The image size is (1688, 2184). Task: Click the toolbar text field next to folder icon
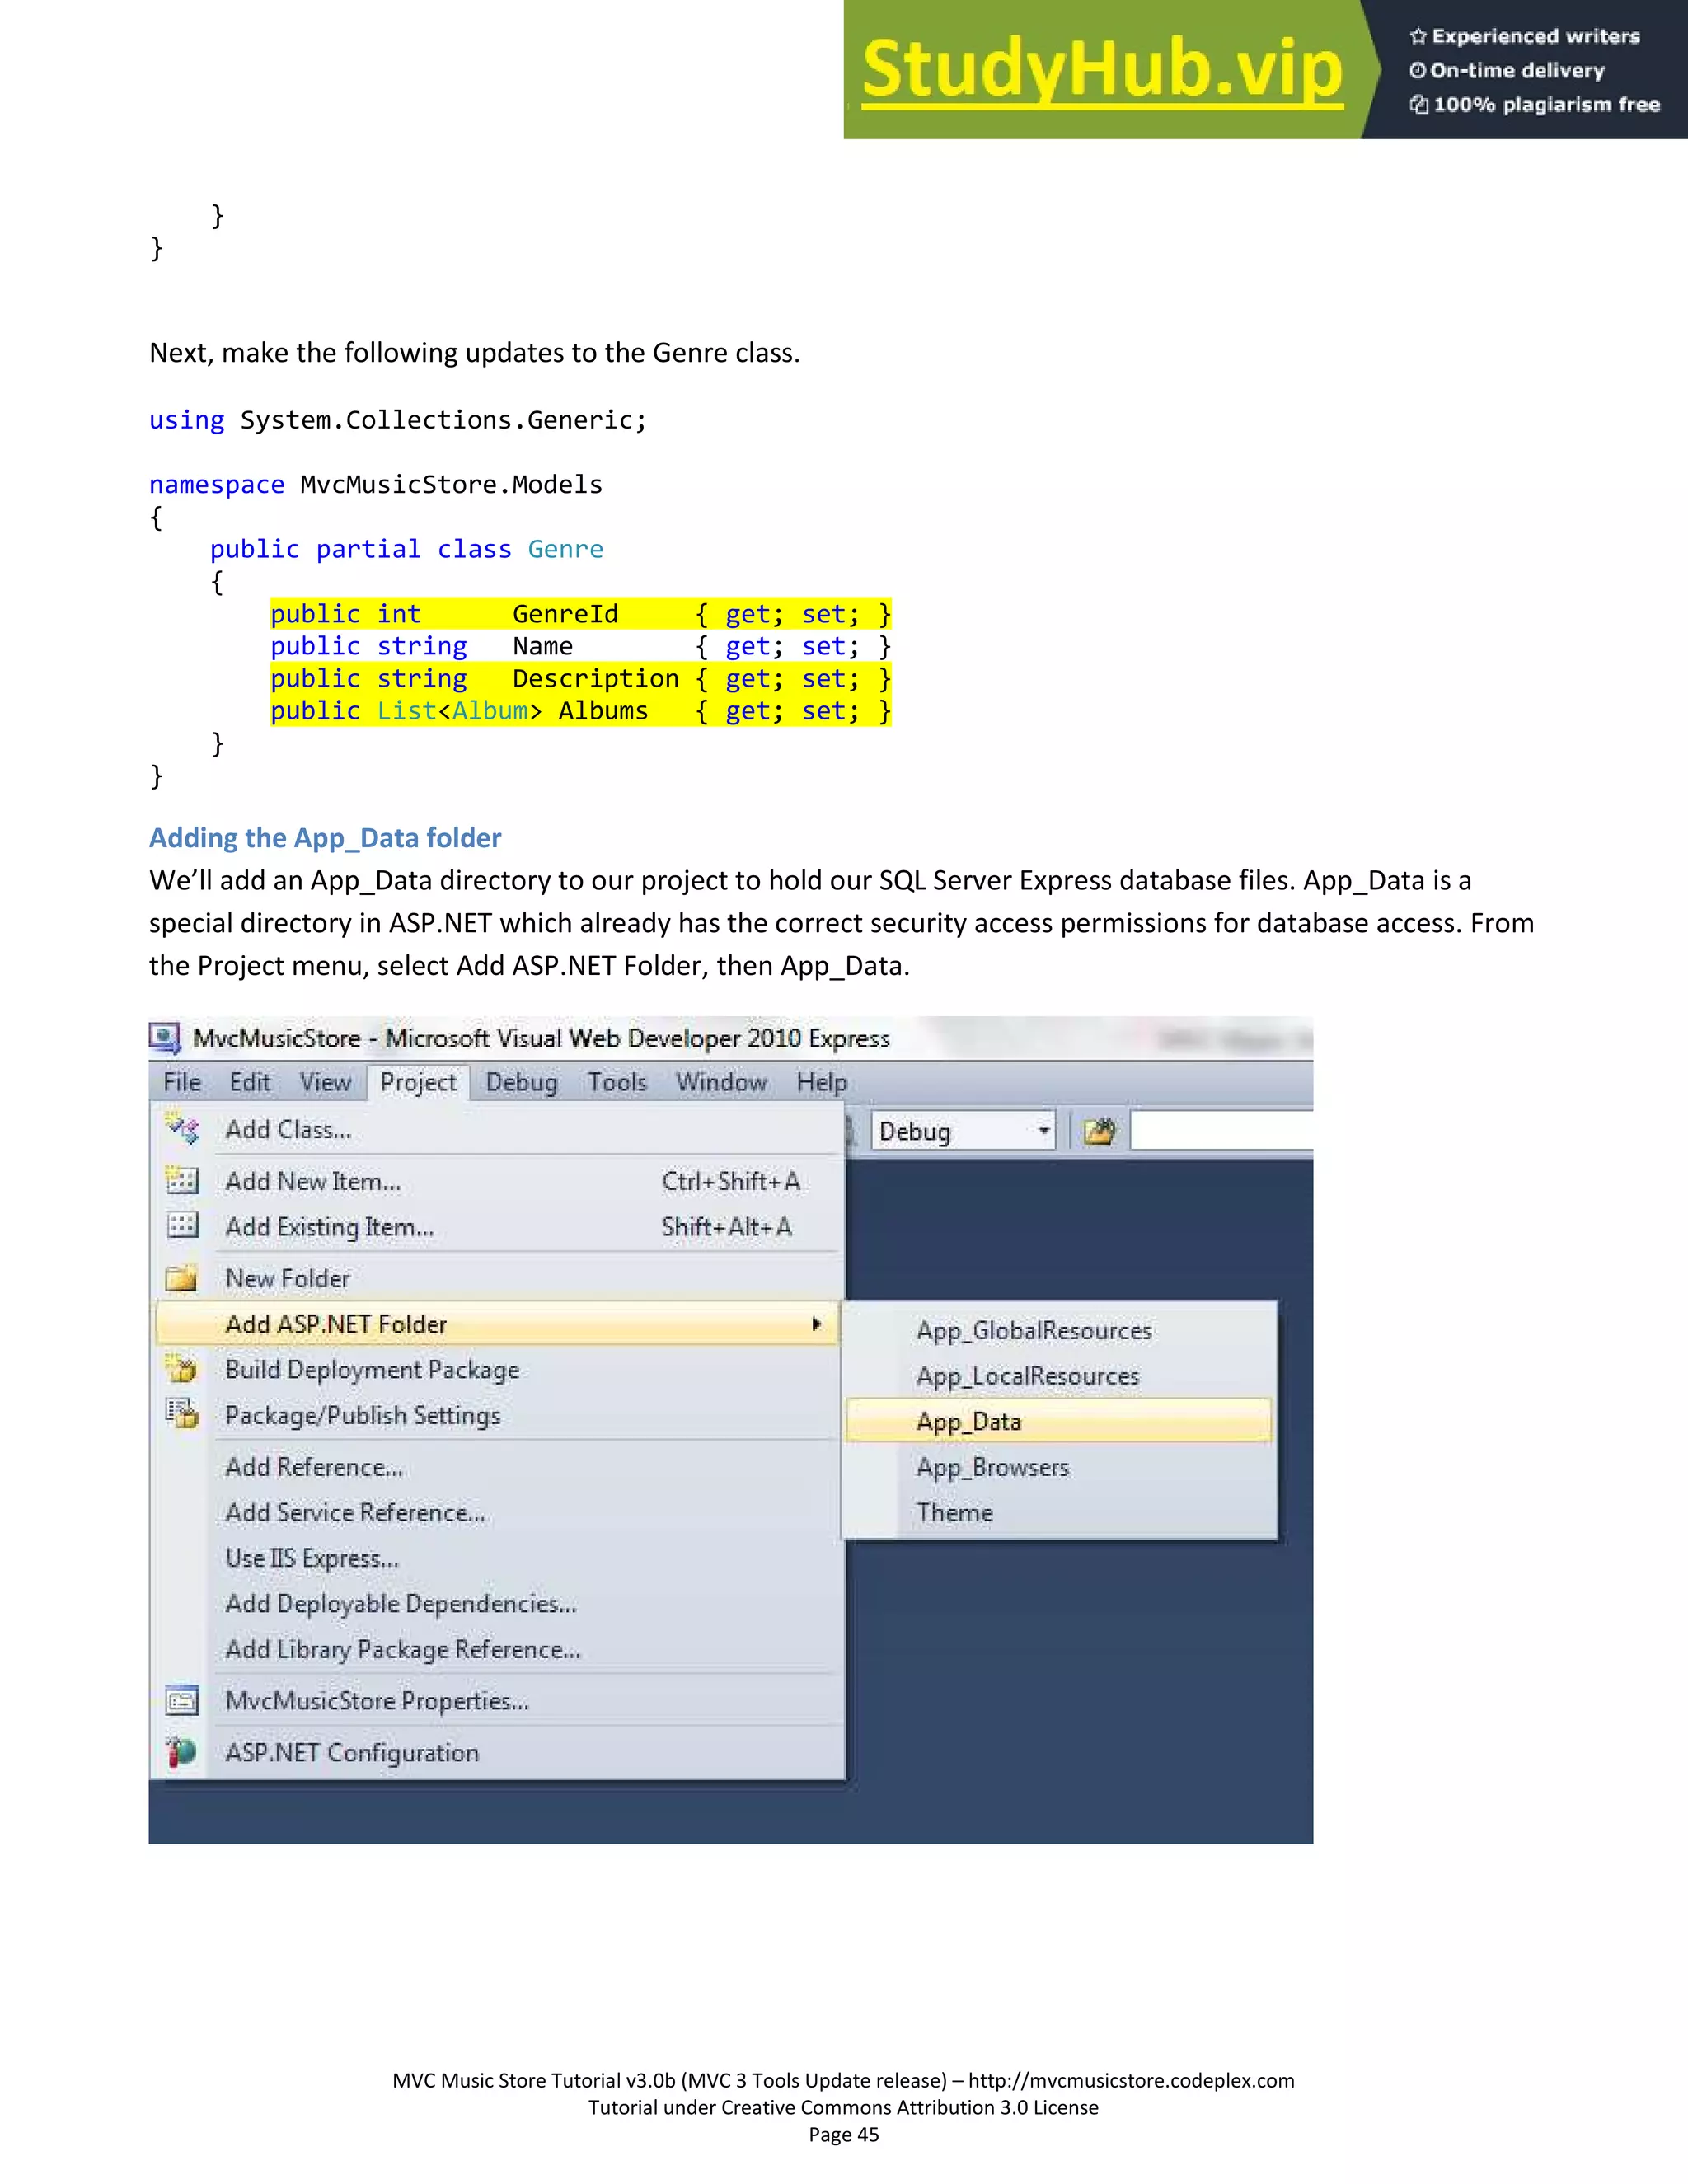1221,1131
